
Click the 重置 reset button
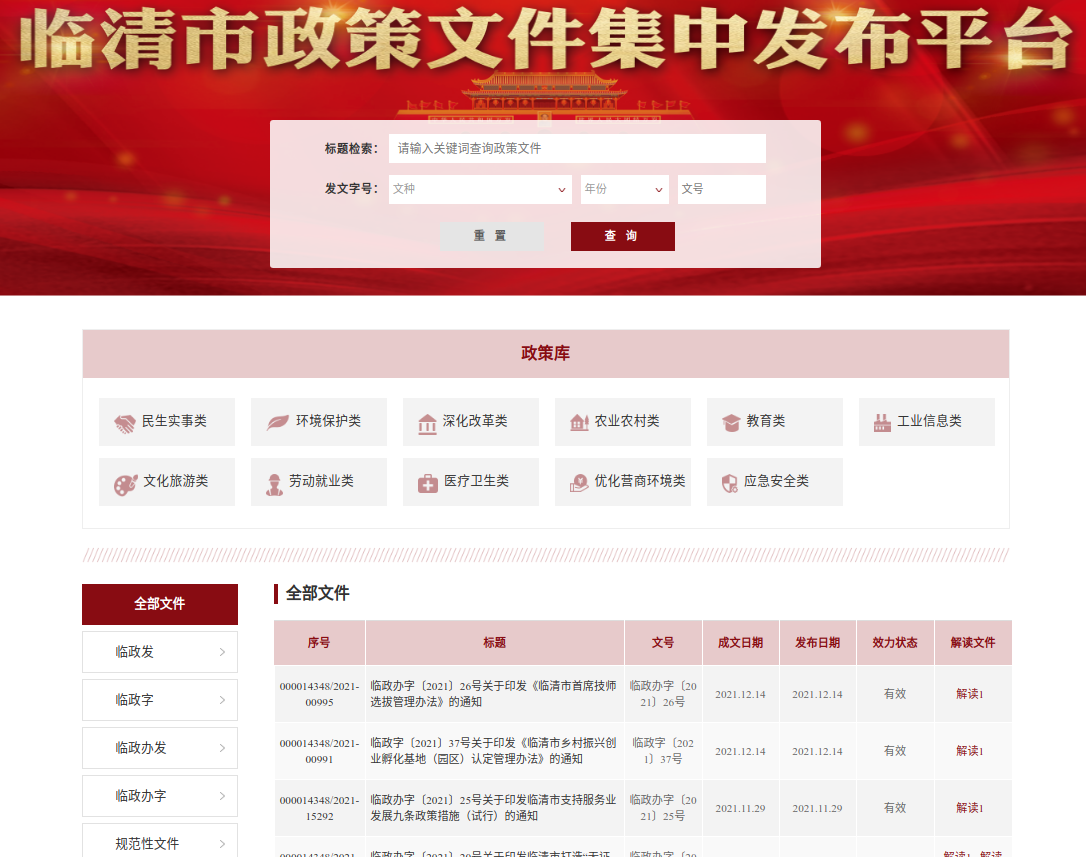coord(492,236)
